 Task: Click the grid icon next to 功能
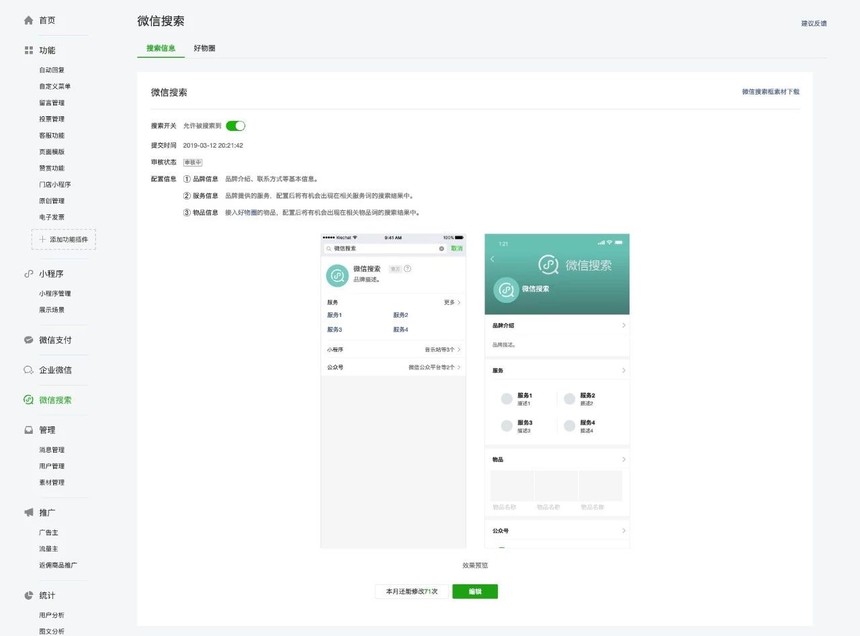(29, 50)
